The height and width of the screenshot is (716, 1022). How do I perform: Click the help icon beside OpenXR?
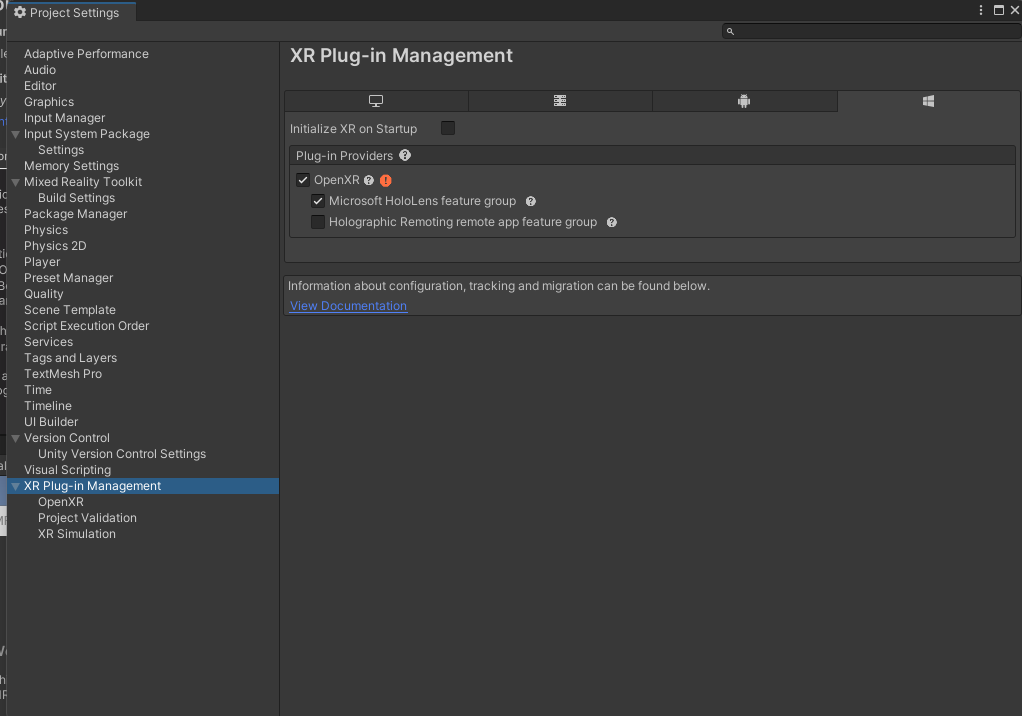[369, 181]
